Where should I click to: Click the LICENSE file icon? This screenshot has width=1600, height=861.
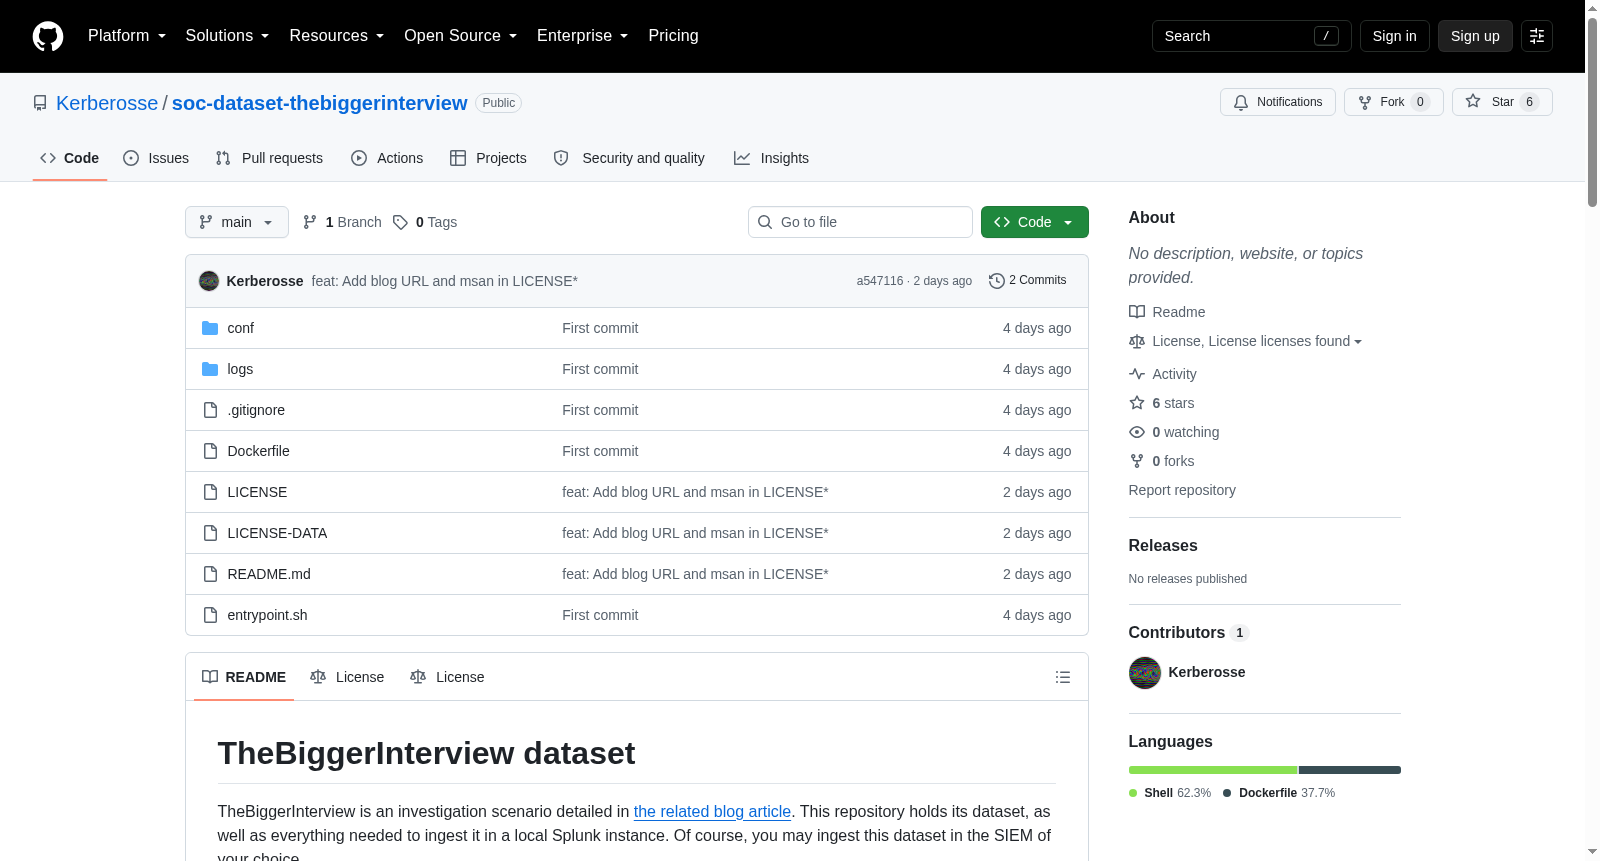click(210, 492)
